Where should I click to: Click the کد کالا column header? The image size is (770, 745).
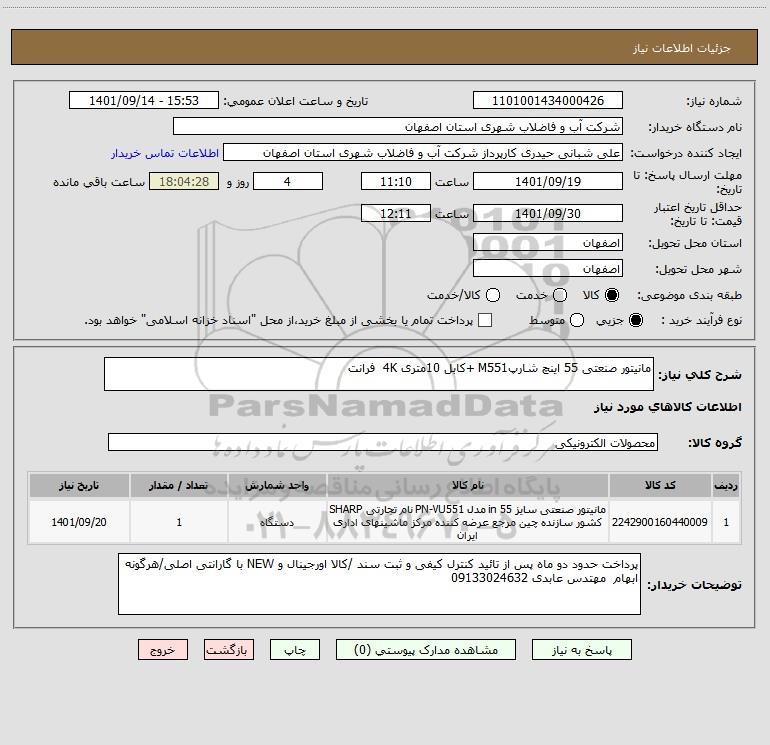[660, 485]
